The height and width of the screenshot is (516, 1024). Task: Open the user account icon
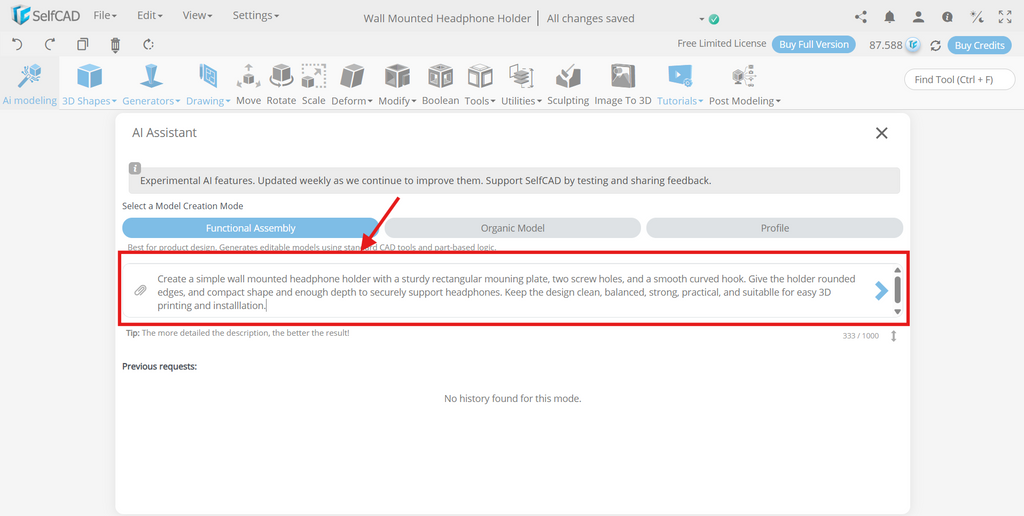pyautogui.click(x=918, y=18)
